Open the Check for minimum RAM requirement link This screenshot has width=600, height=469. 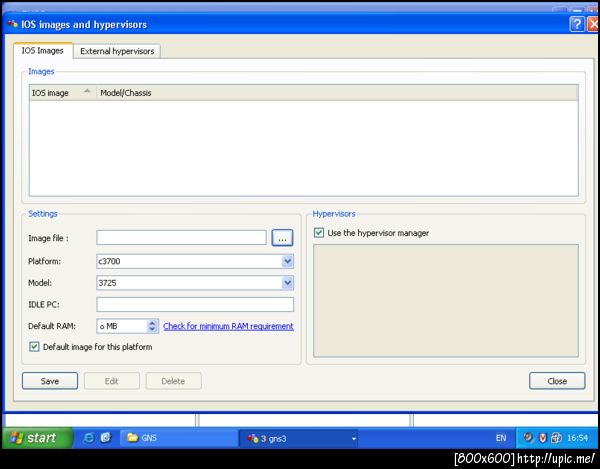(228, 326)
